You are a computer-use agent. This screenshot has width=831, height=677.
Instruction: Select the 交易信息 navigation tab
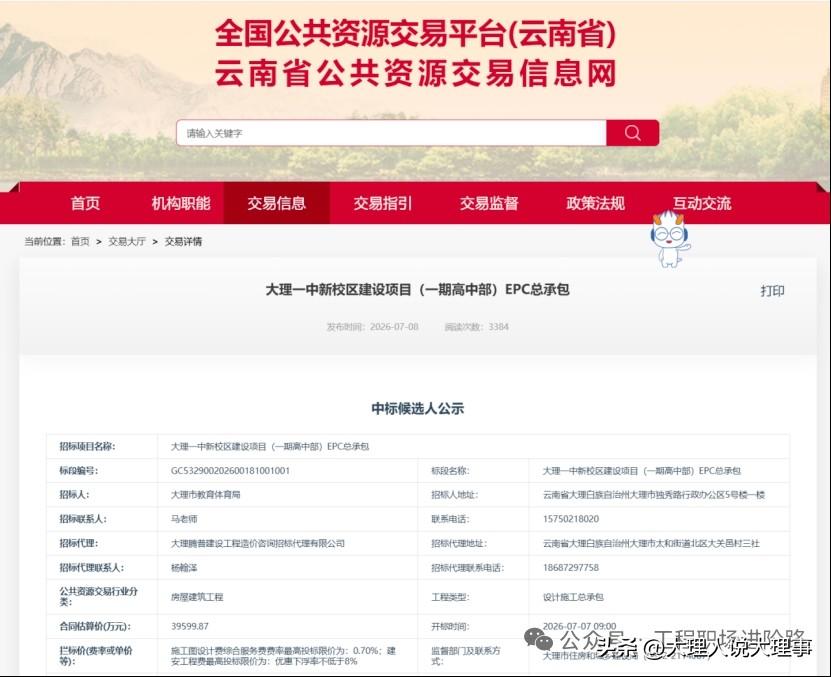[x=277, y=203]
